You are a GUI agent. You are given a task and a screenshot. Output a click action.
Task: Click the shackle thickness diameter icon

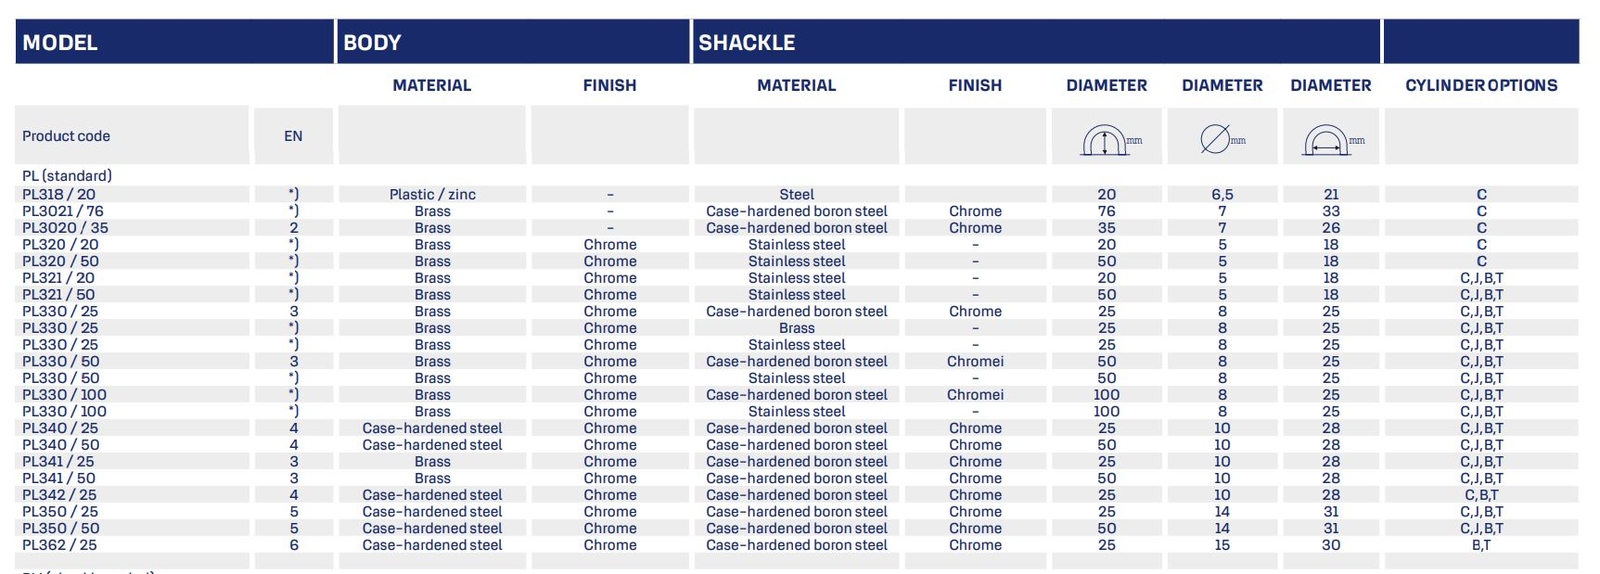pyautogui.click(x=1221, y=139)
